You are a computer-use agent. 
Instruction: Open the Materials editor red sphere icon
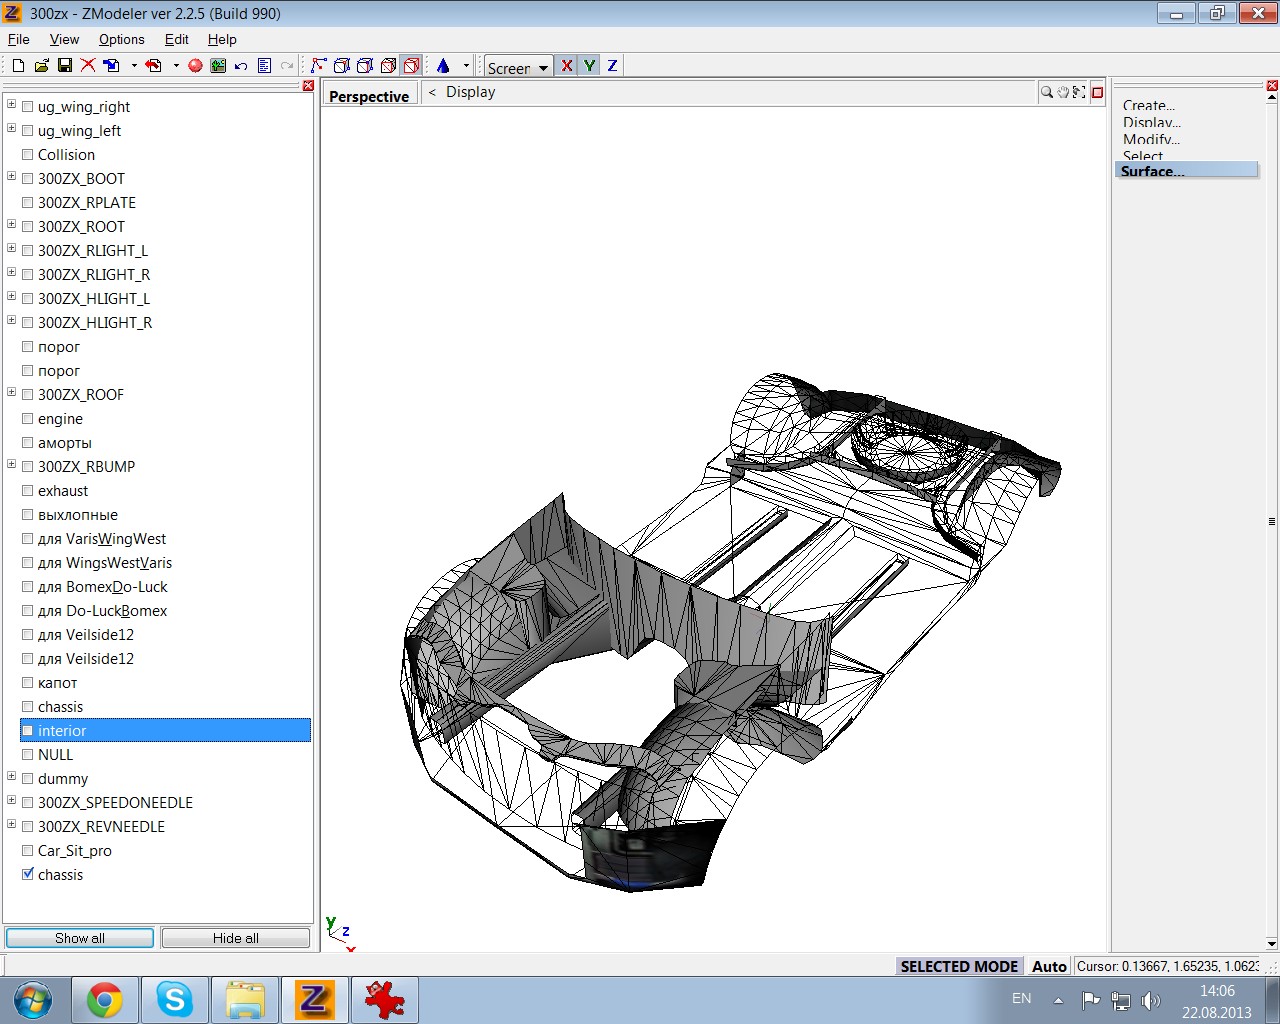[195, 66]
